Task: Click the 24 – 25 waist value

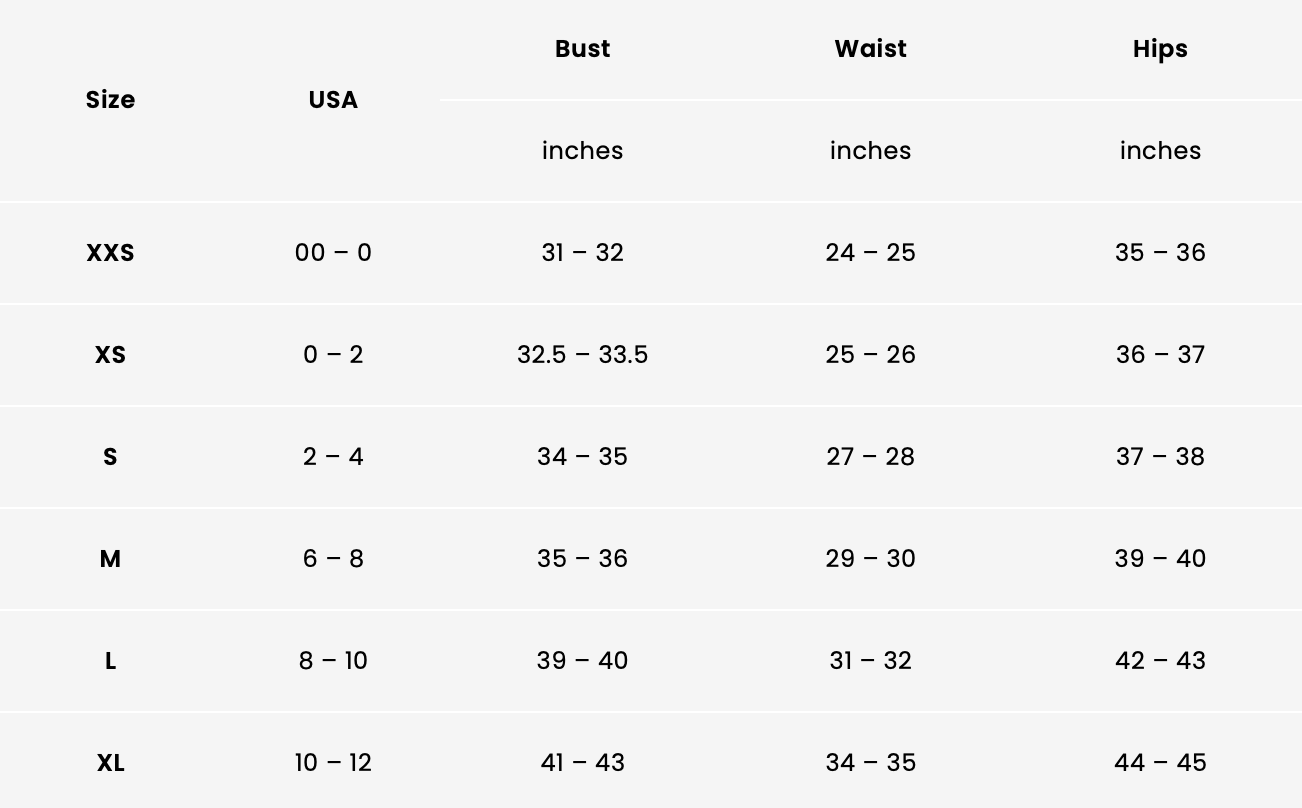Action: (870, 253)
